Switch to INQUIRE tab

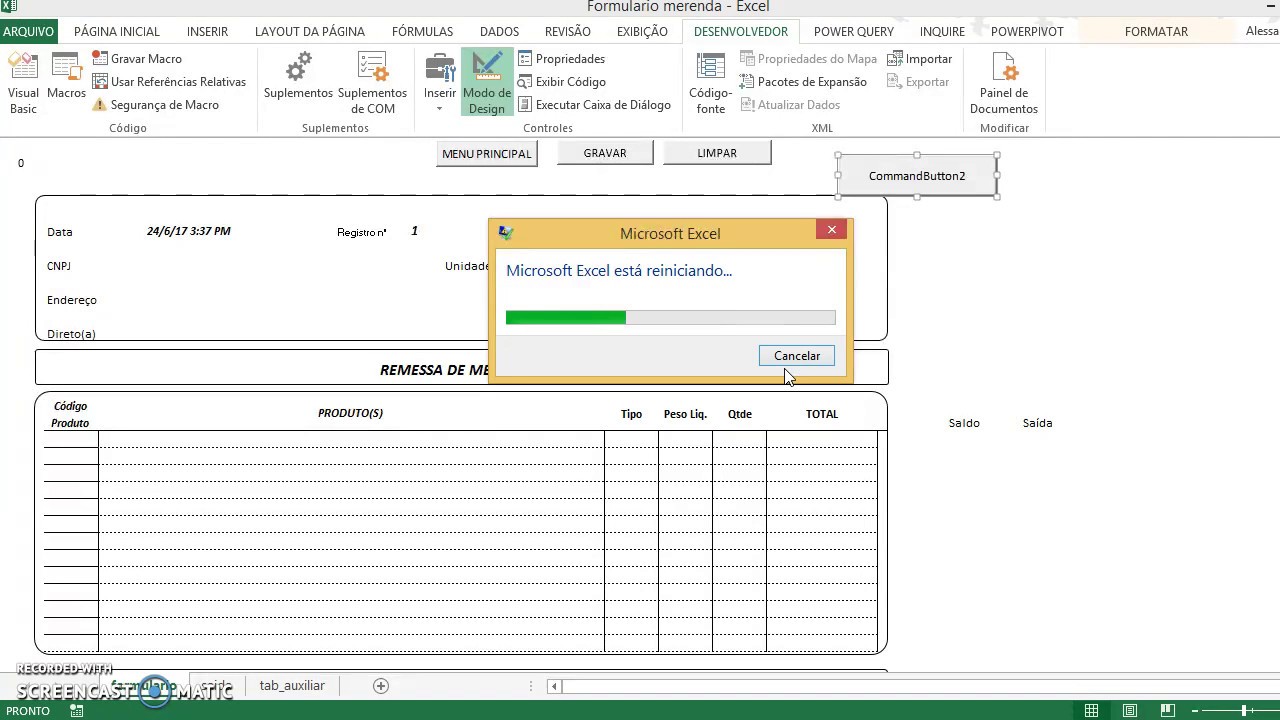[x=943, y=32]
